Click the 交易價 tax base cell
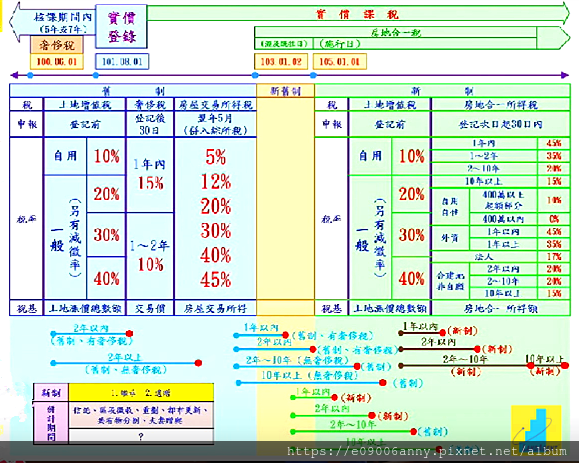 (x=150, y=308)
